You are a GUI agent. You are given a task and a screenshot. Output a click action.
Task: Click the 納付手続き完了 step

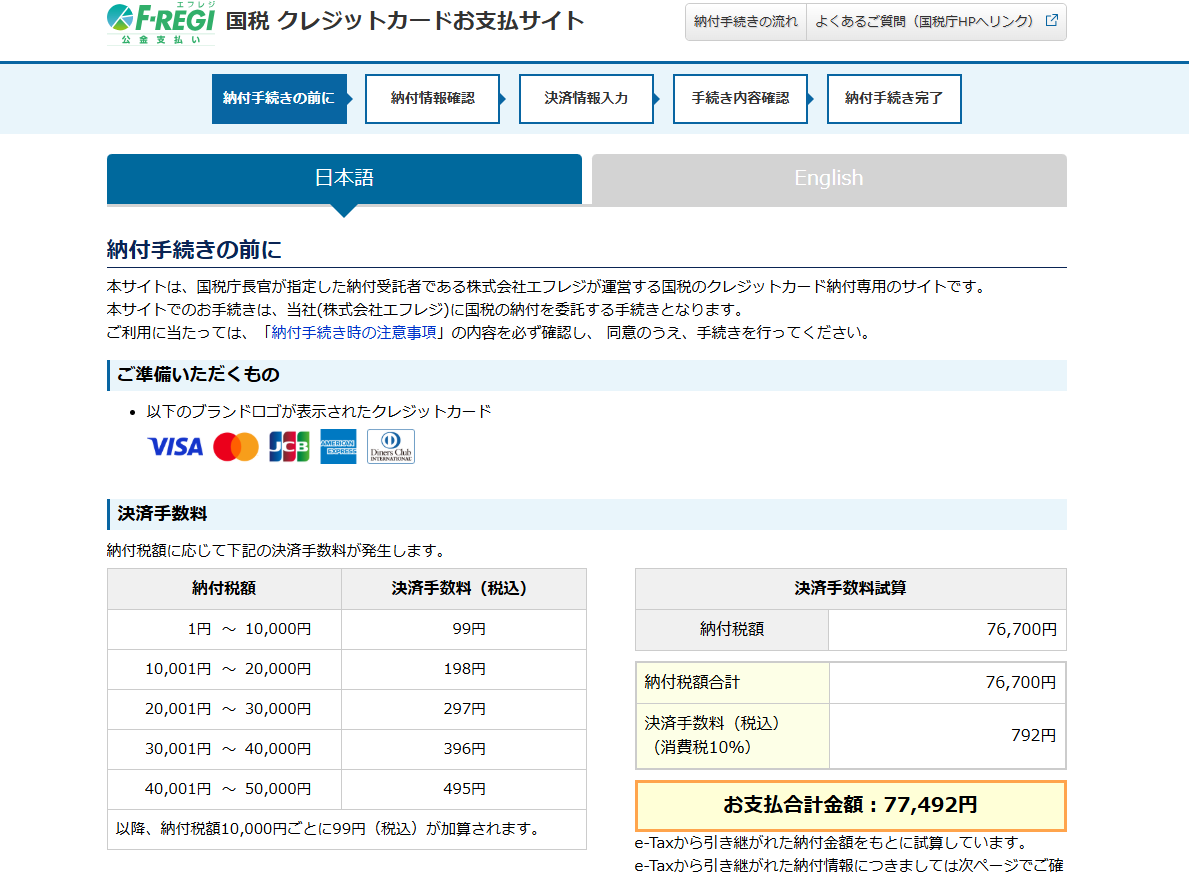[893, 98]
